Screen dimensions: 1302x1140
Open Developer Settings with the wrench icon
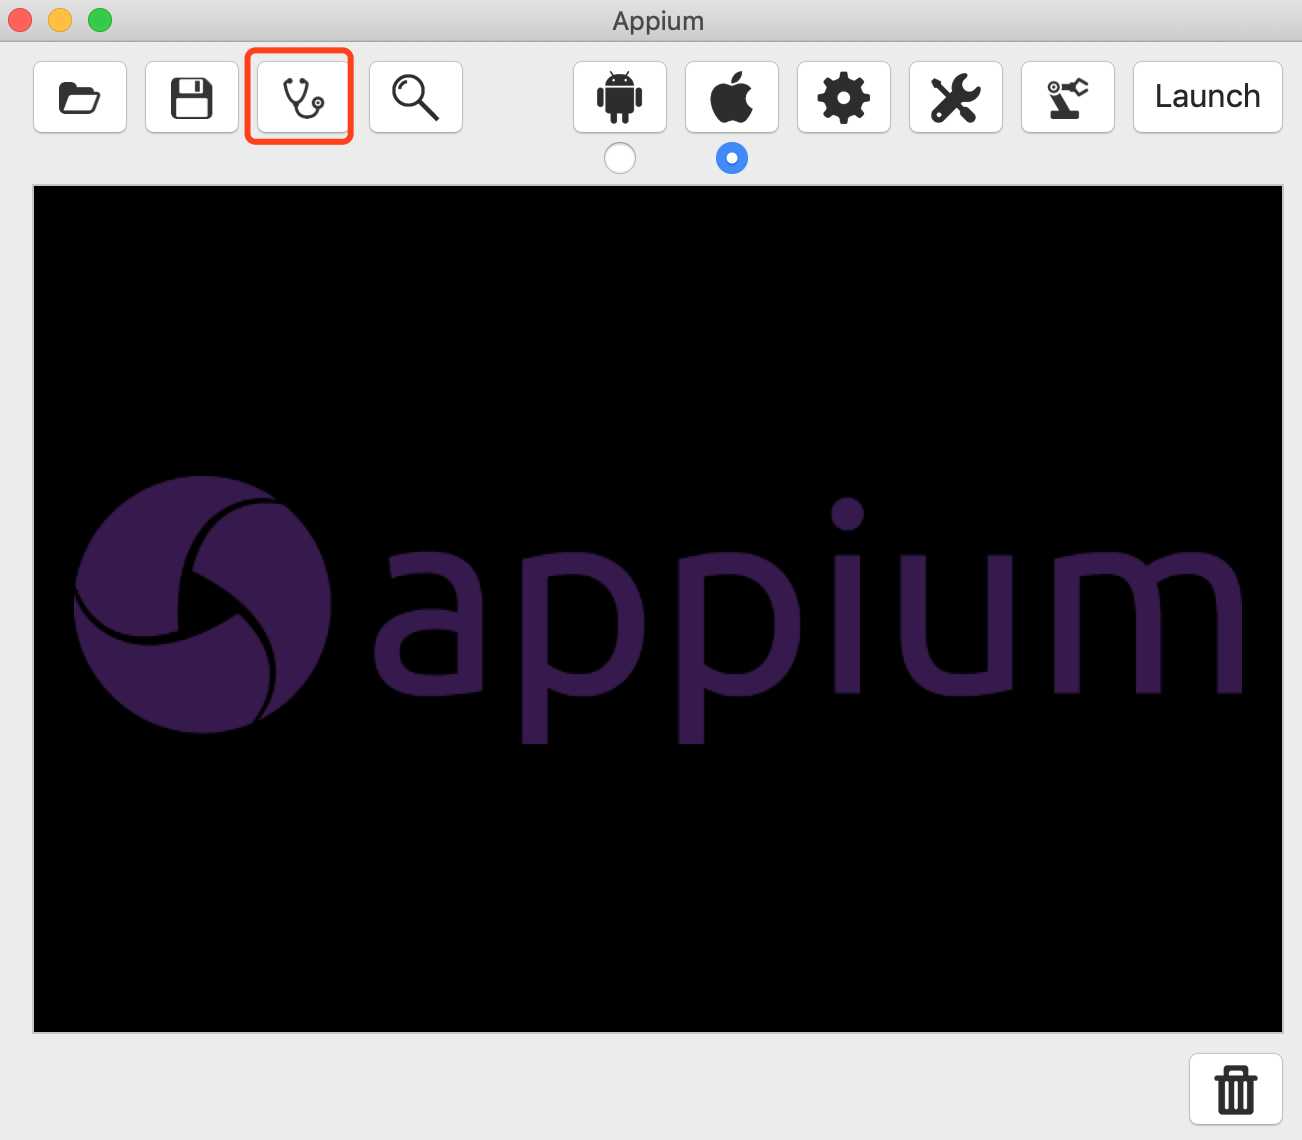point(956,97)
